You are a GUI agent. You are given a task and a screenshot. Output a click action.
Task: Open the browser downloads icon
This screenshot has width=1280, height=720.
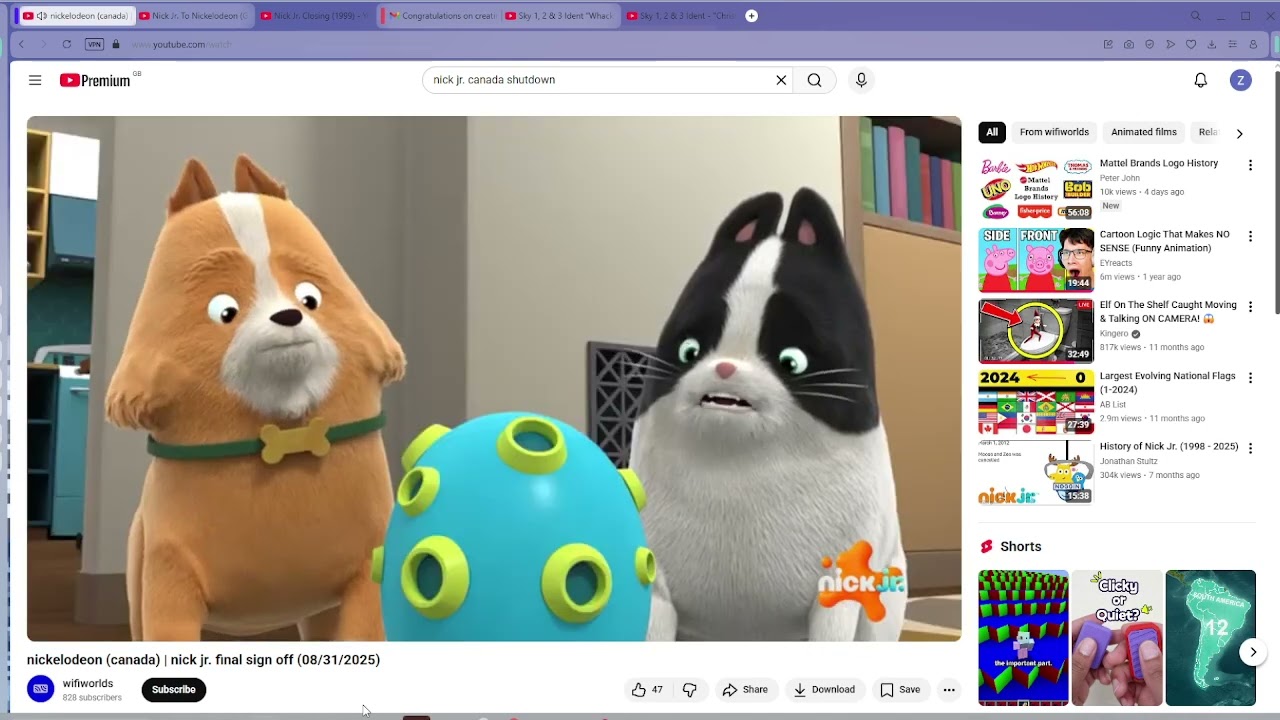tap(1212, 44)
